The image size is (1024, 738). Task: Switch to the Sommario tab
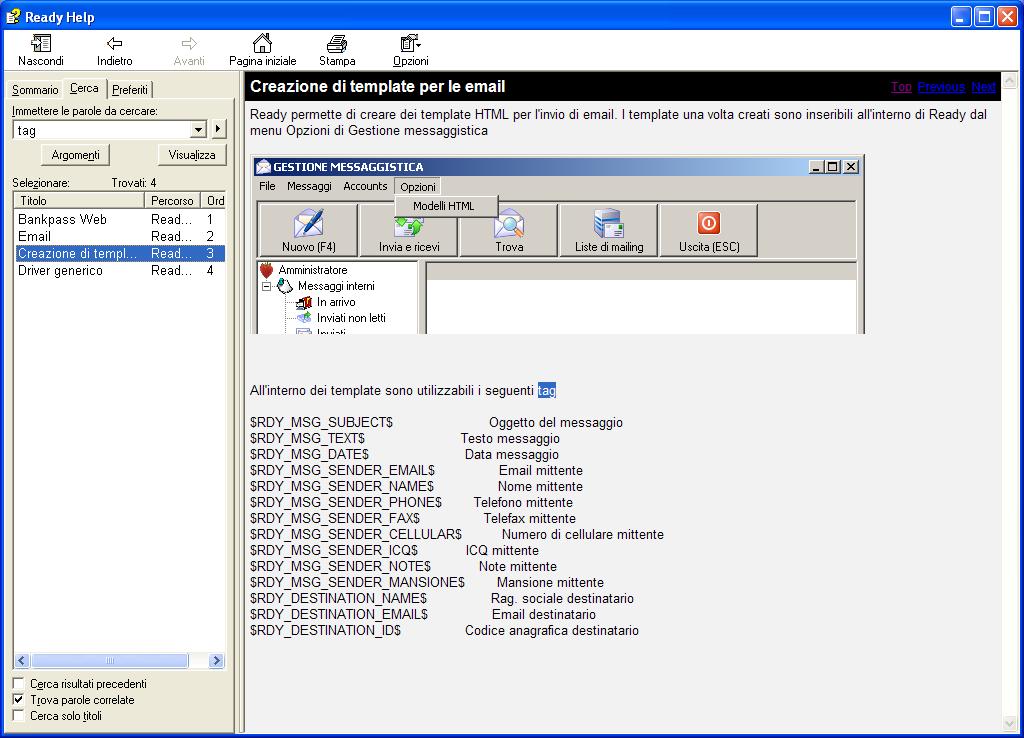35,89
